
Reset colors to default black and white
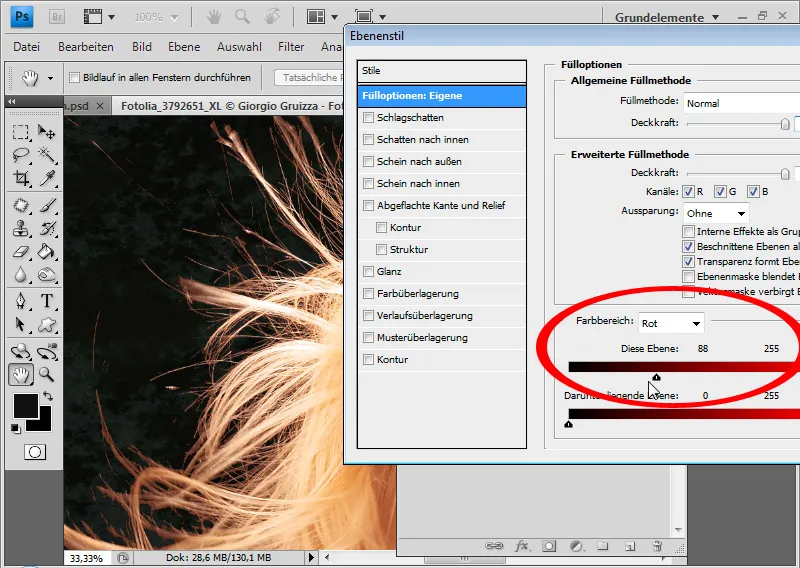pos(16,429)
